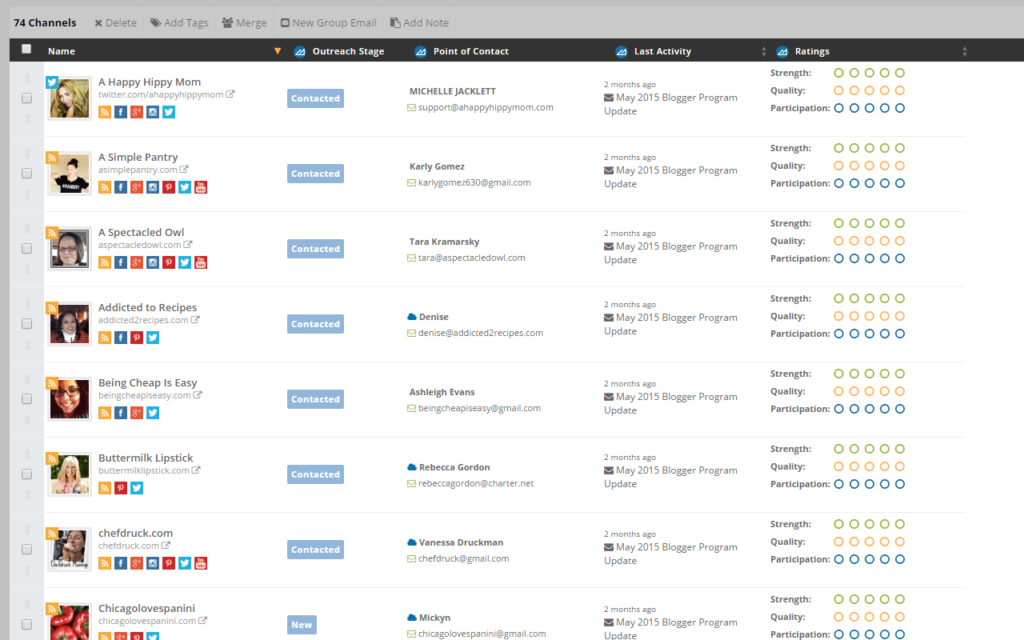Set fifth Strength rating circle for A Simple Pantry
Screen dimensions: 1024x640
pyautogui.click(x=899, y=147)
